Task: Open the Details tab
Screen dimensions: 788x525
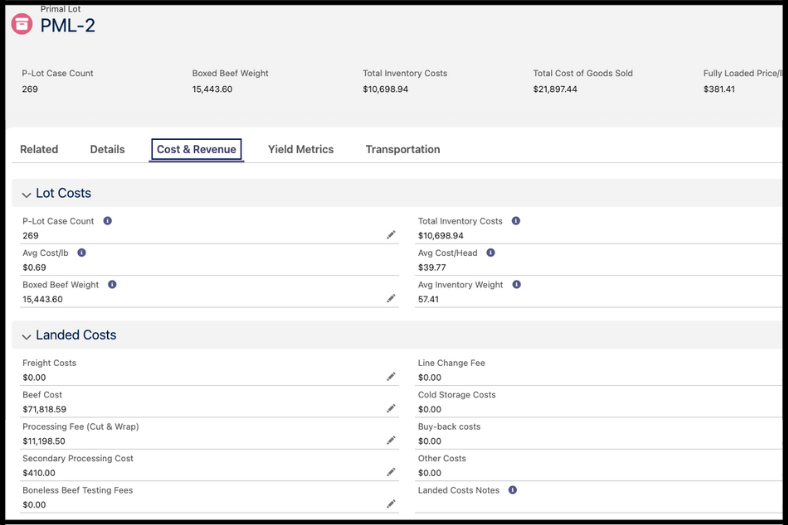Action: [x=107, y=150]
